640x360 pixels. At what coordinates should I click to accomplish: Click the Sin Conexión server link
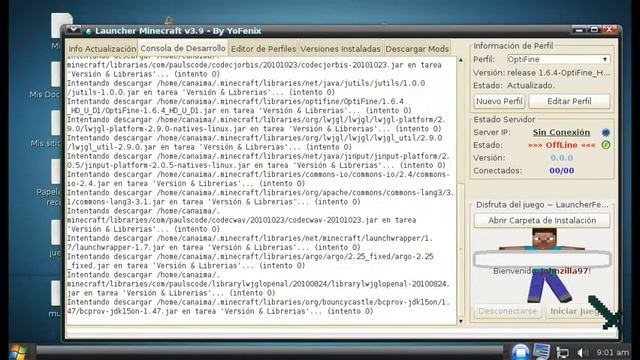click(x=561, y=132)
